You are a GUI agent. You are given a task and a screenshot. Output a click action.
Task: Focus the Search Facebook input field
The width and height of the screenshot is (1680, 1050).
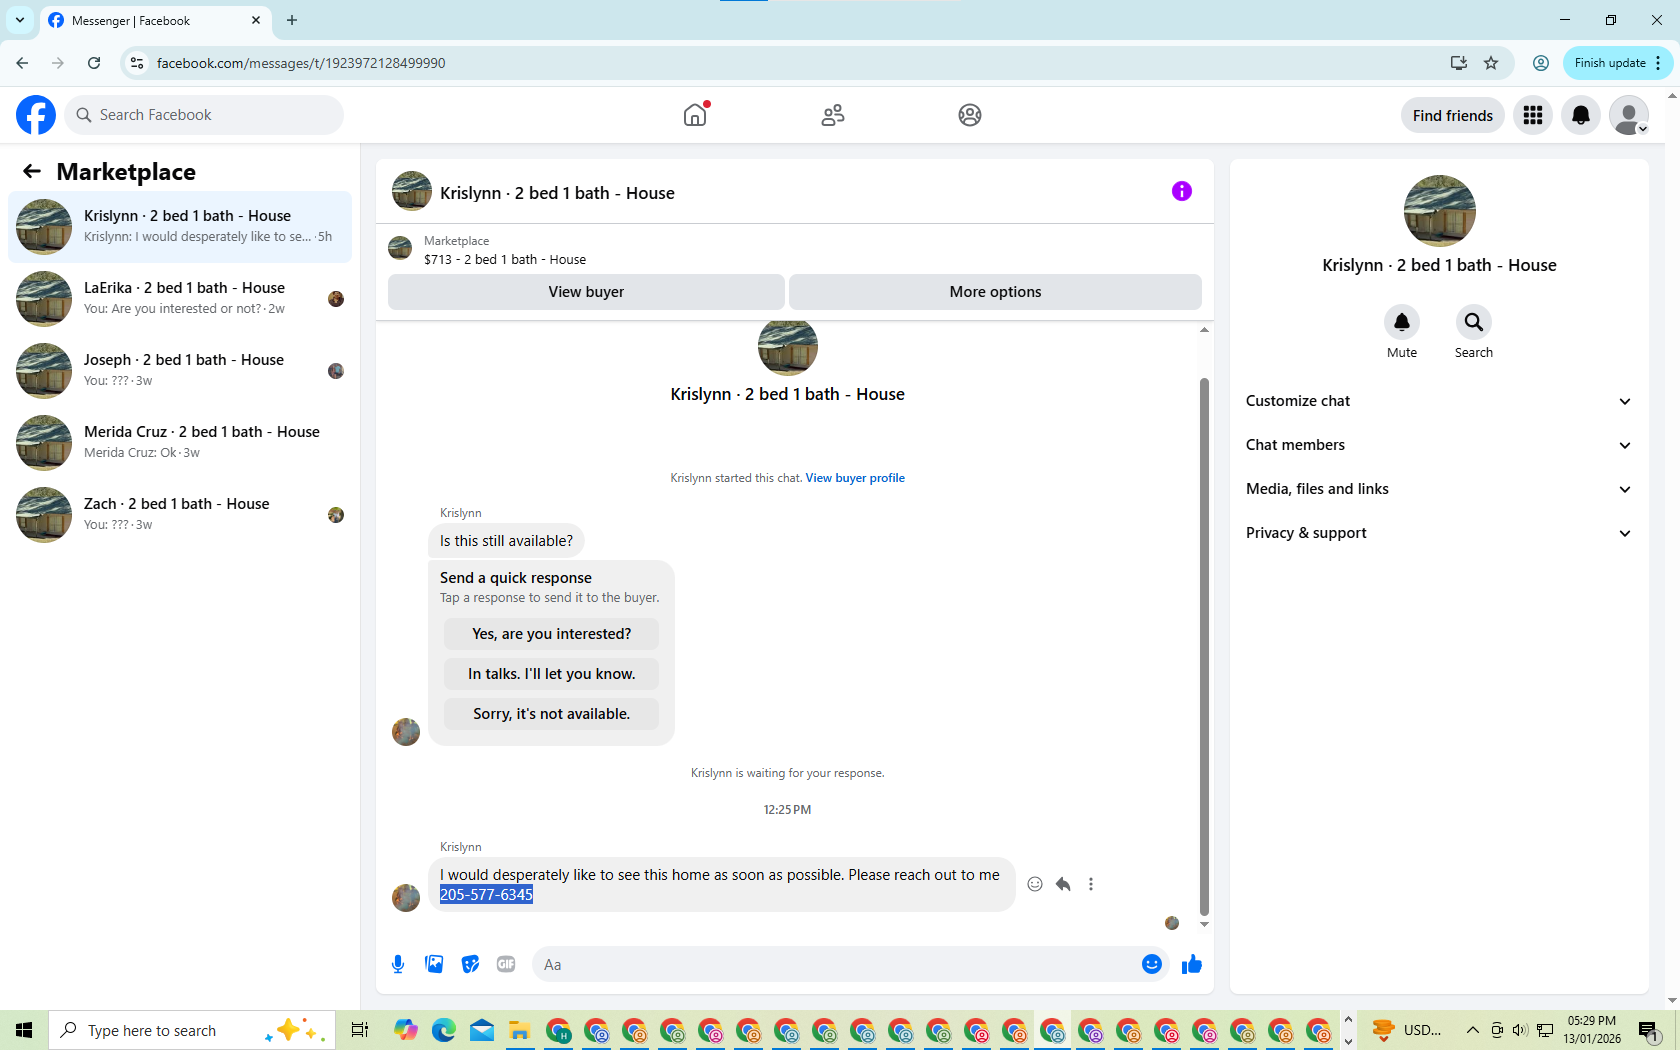(204, 115)
